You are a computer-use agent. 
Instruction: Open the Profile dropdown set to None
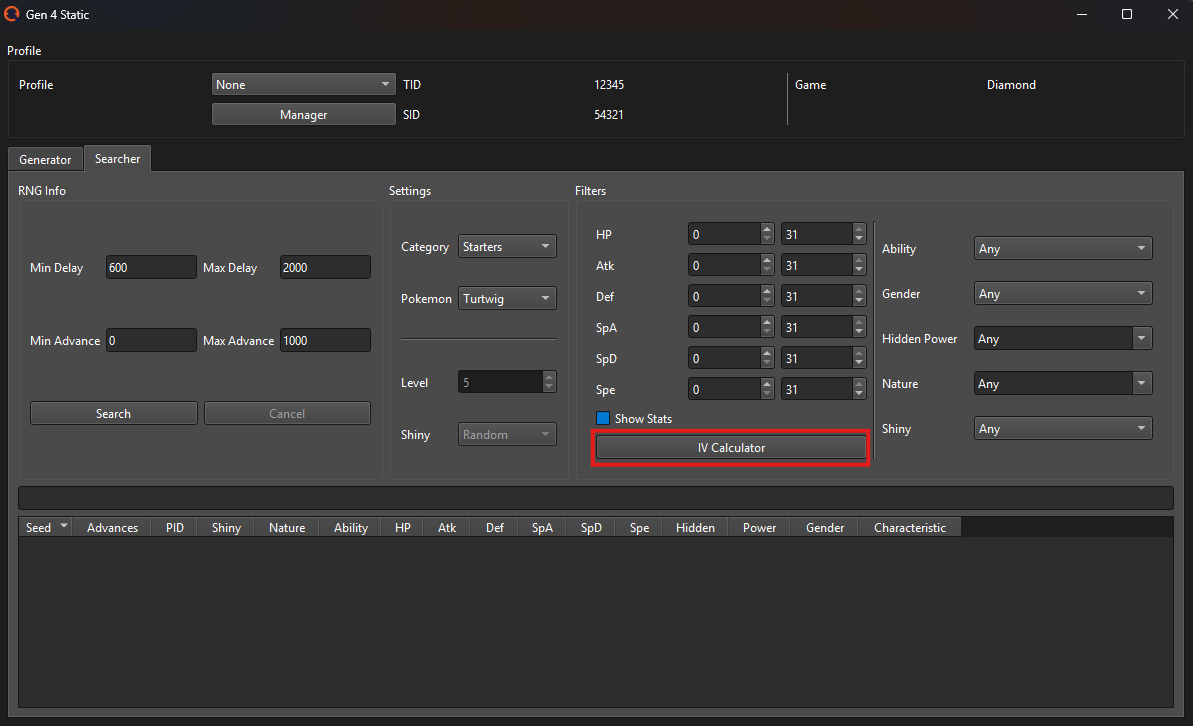(x=303, y=84)
